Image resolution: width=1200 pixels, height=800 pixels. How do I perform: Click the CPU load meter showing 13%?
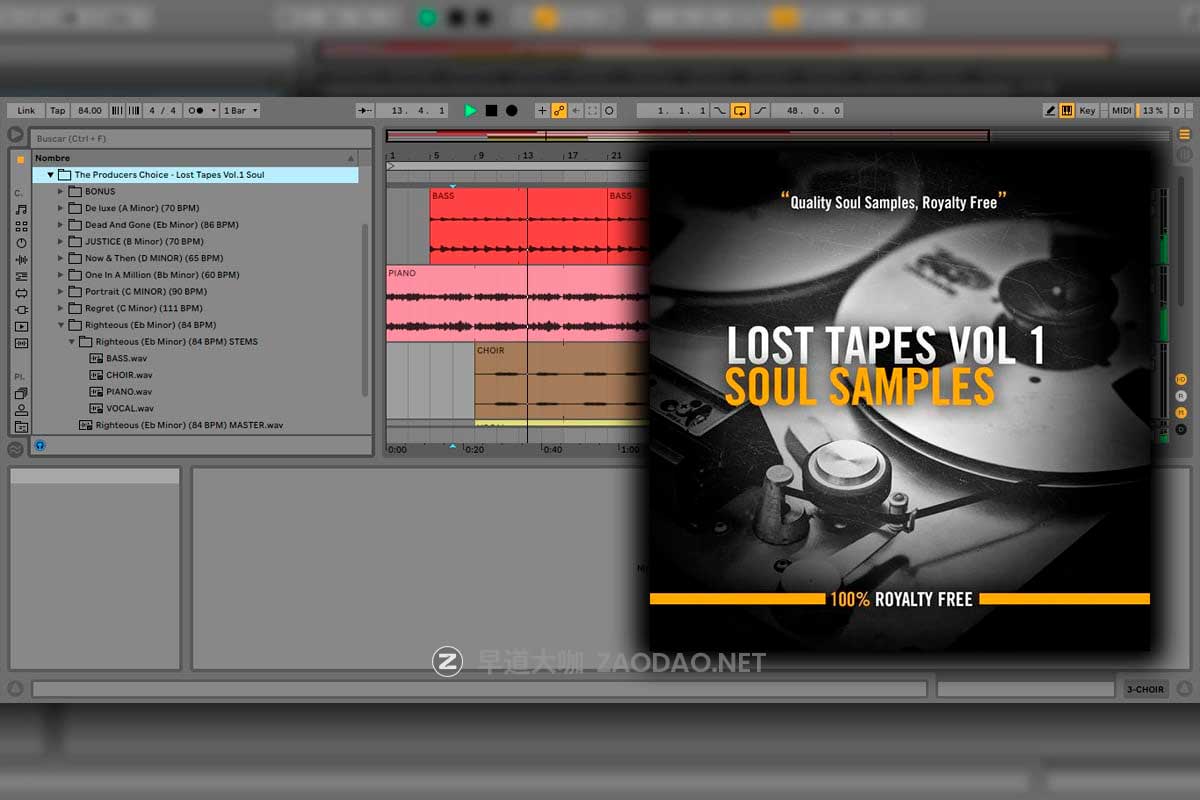pos(1152,110)
